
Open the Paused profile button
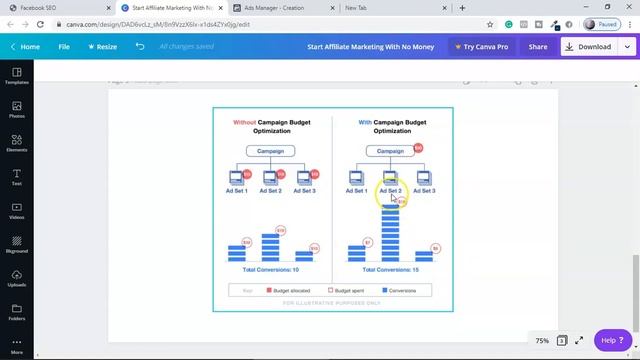(602, 24)
